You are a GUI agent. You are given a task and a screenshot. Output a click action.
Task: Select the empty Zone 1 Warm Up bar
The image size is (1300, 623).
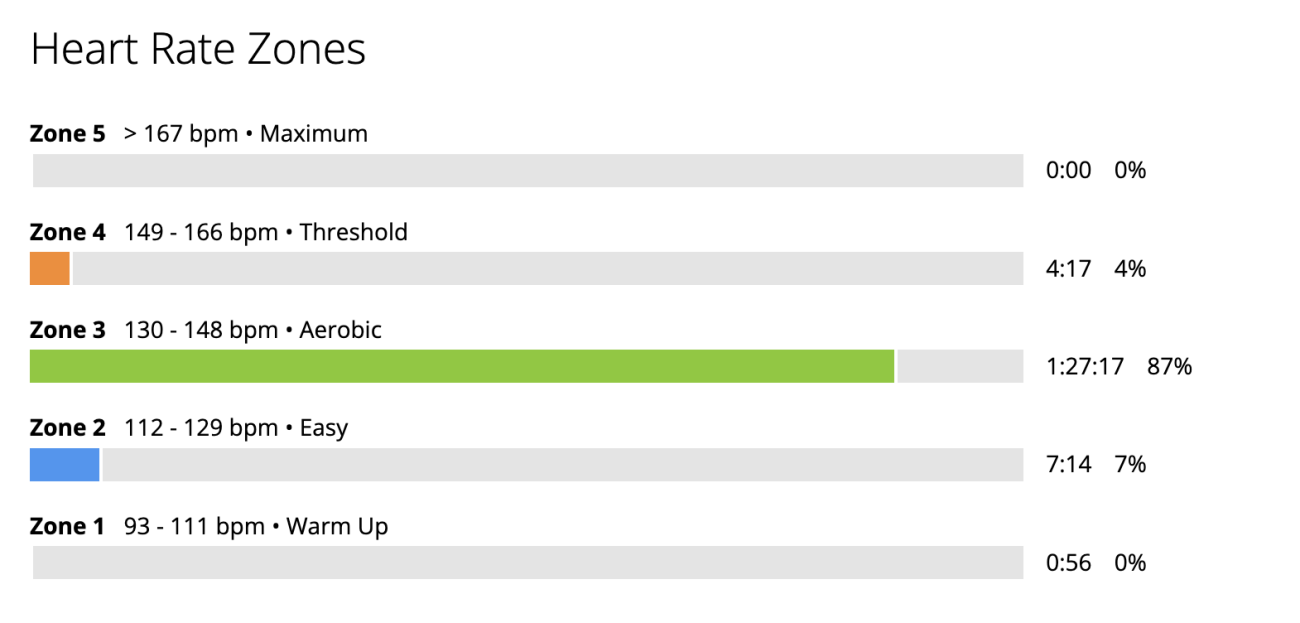tap(528, 562)
